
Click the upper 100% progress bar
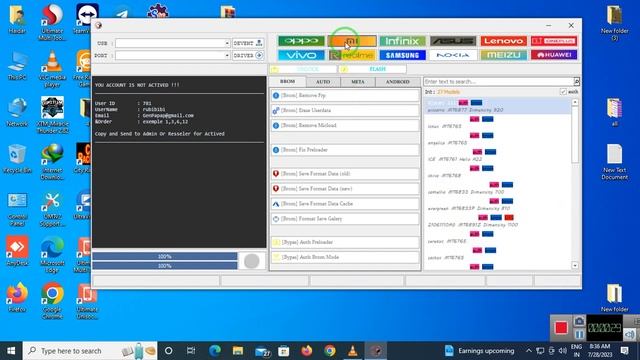tap(164, 256)
